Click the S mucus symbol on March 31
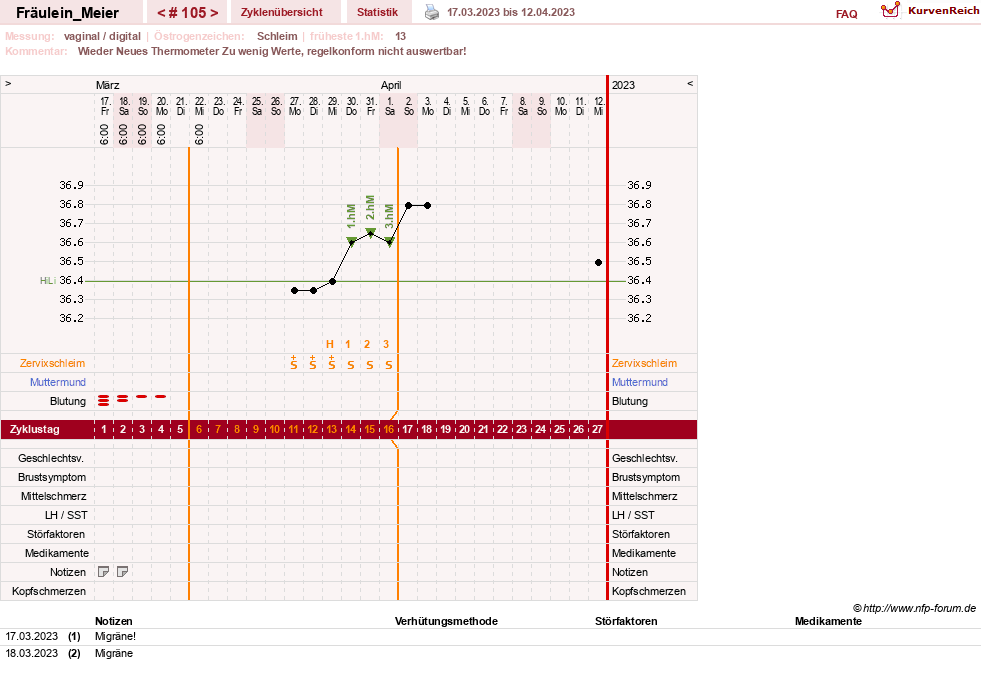 (x=370, y=365)
